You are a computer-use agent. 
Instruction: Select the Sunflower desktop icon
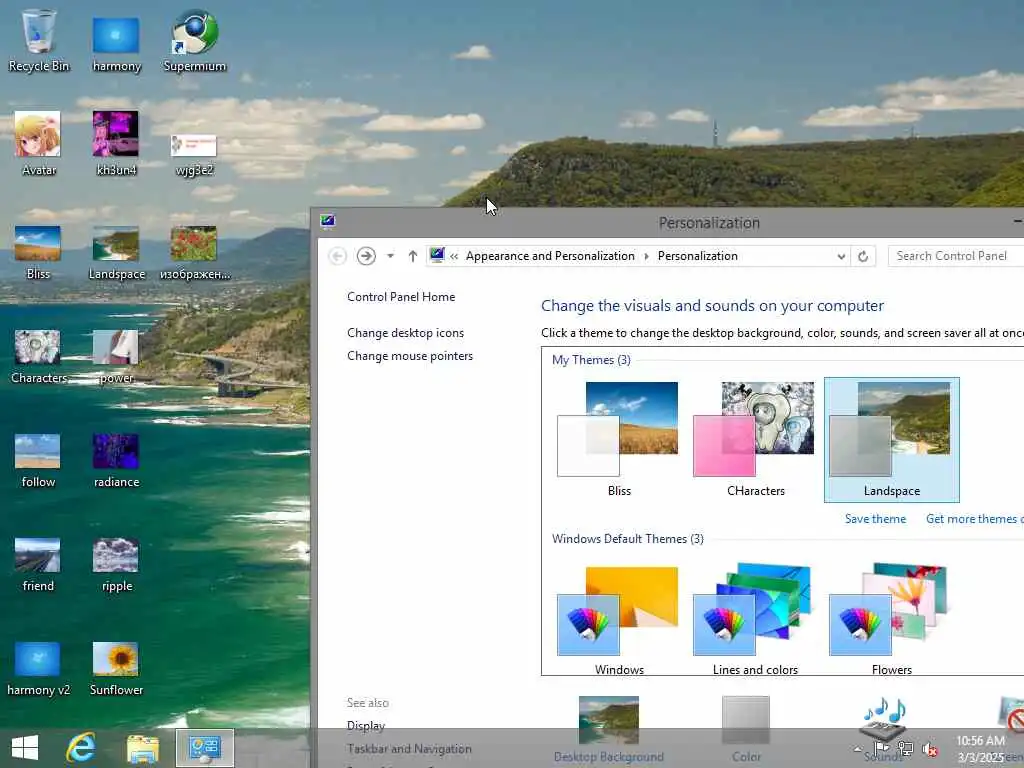pyautogui.click(x=116, y=669)
